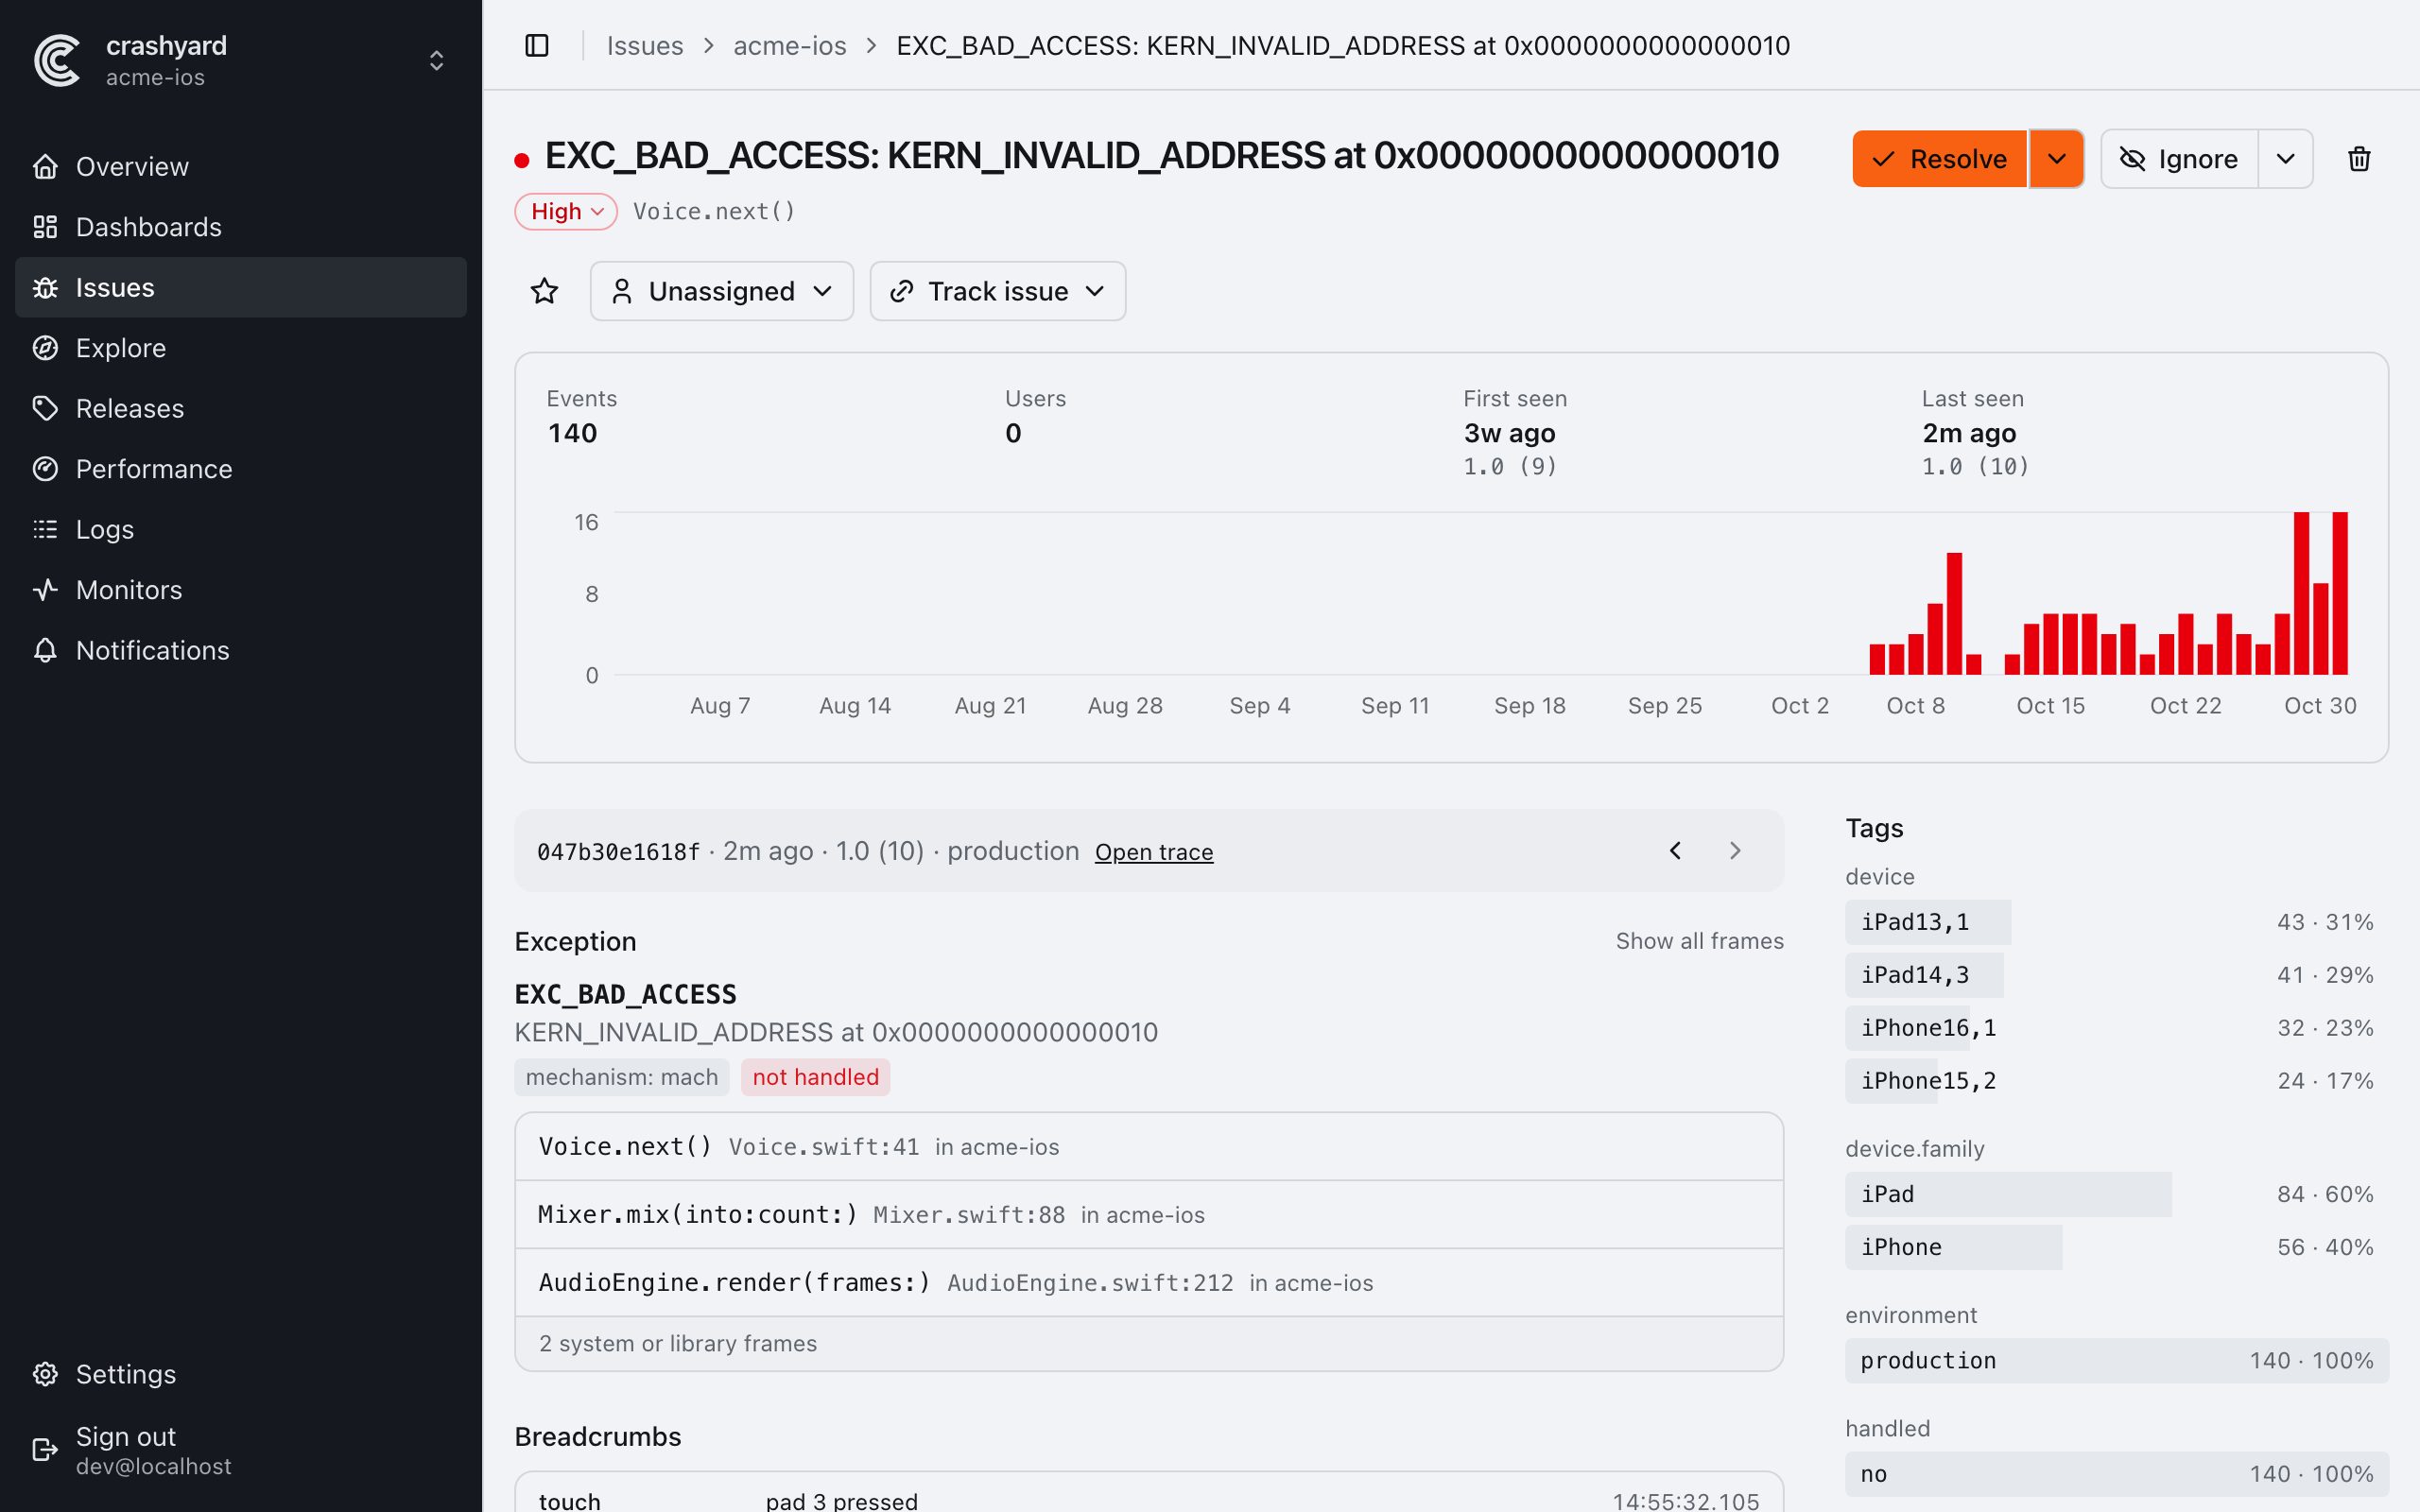The height and width of the screenshot is (1512, 2420).
Task: Select the Mixer.mix(into:count:) stack frame
Action: [1149, 1215]
